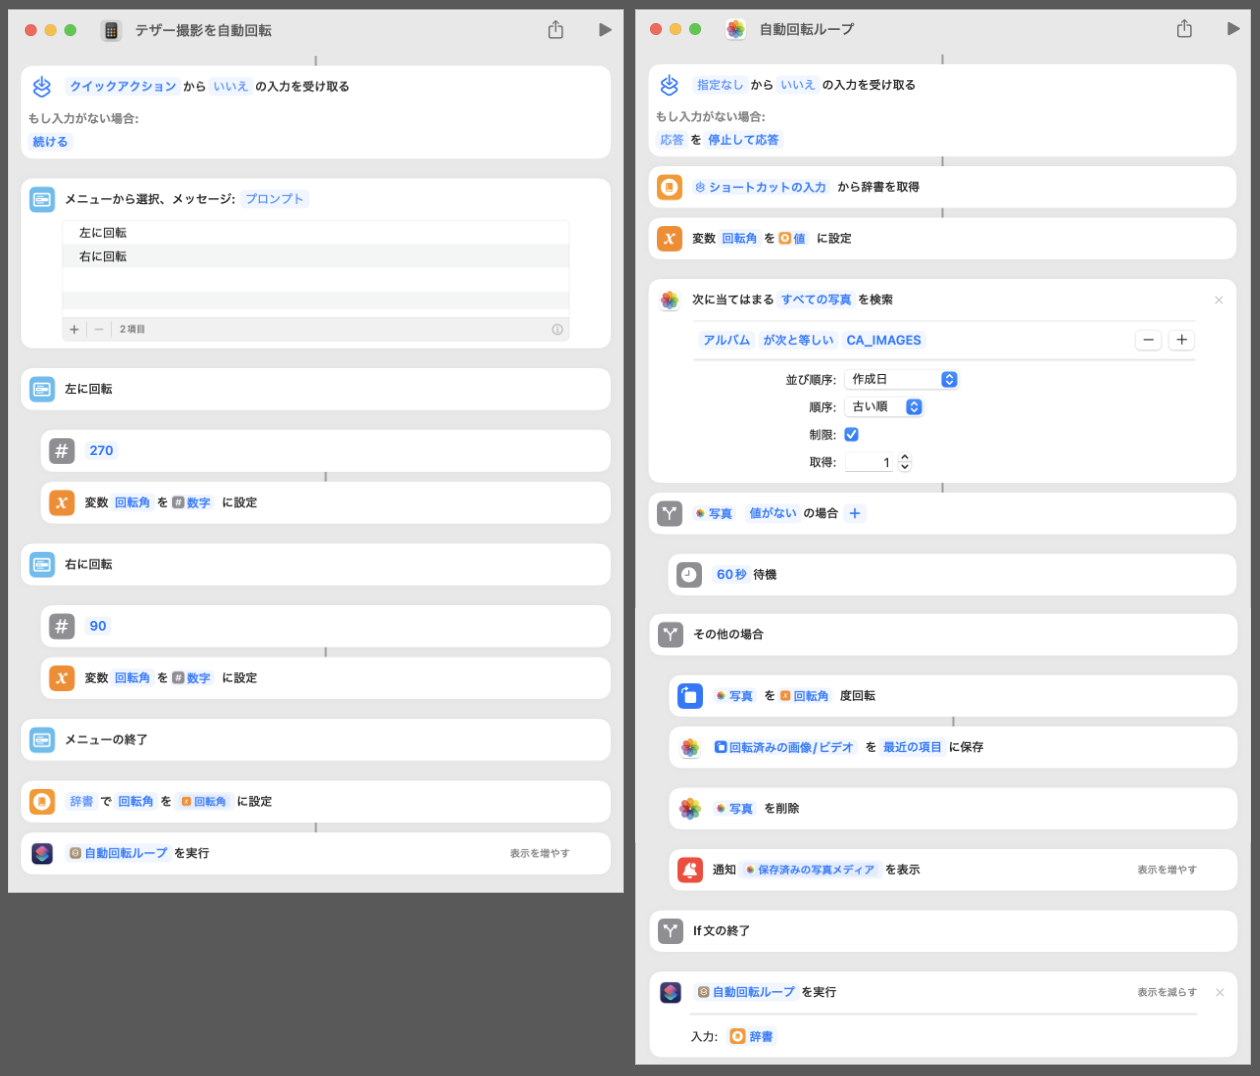This screenshot has width=1260, height=1076.
Task: Run the 自動回転ループ shortcut with play button
Action: 1233,29
